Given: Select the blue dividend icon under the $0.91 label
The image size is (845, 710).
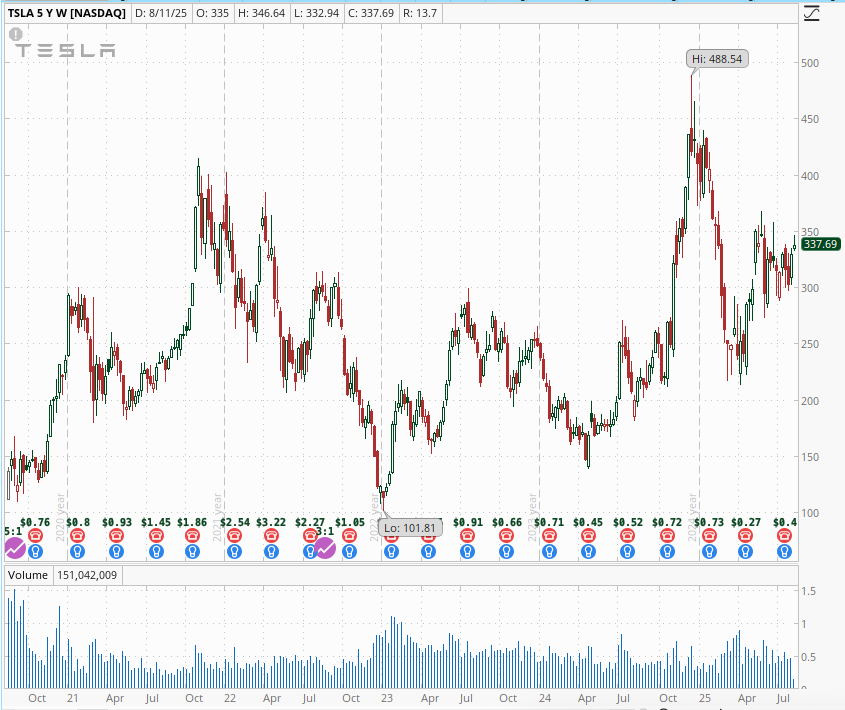Looking at the screenshot, I should (x=466, y=551).
